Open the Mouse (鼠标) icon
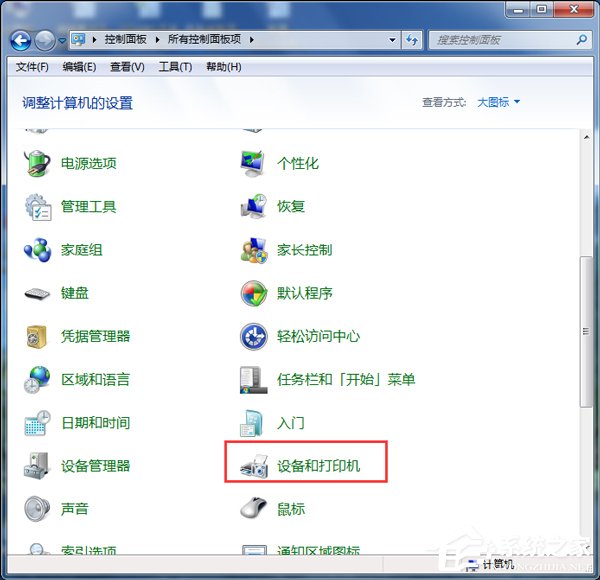 [254, 509]
